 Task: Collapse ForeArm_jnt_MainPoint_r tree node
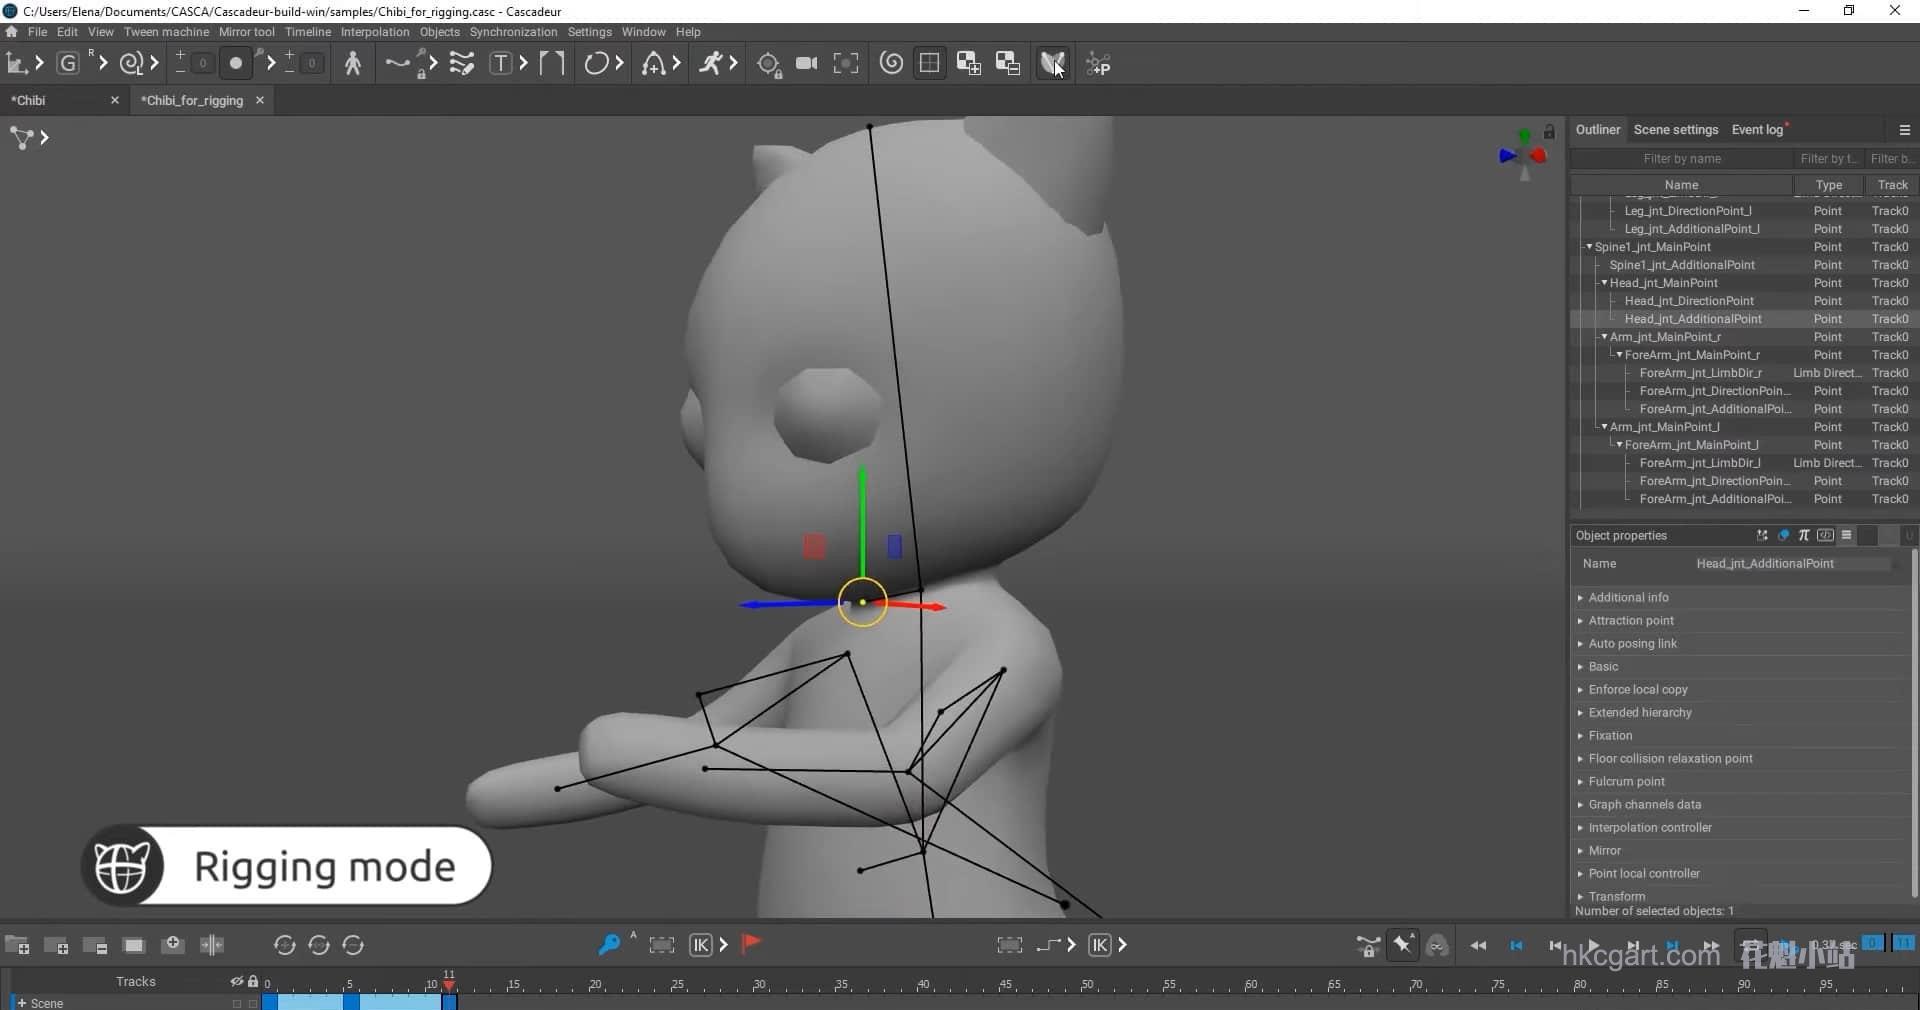1619,355
